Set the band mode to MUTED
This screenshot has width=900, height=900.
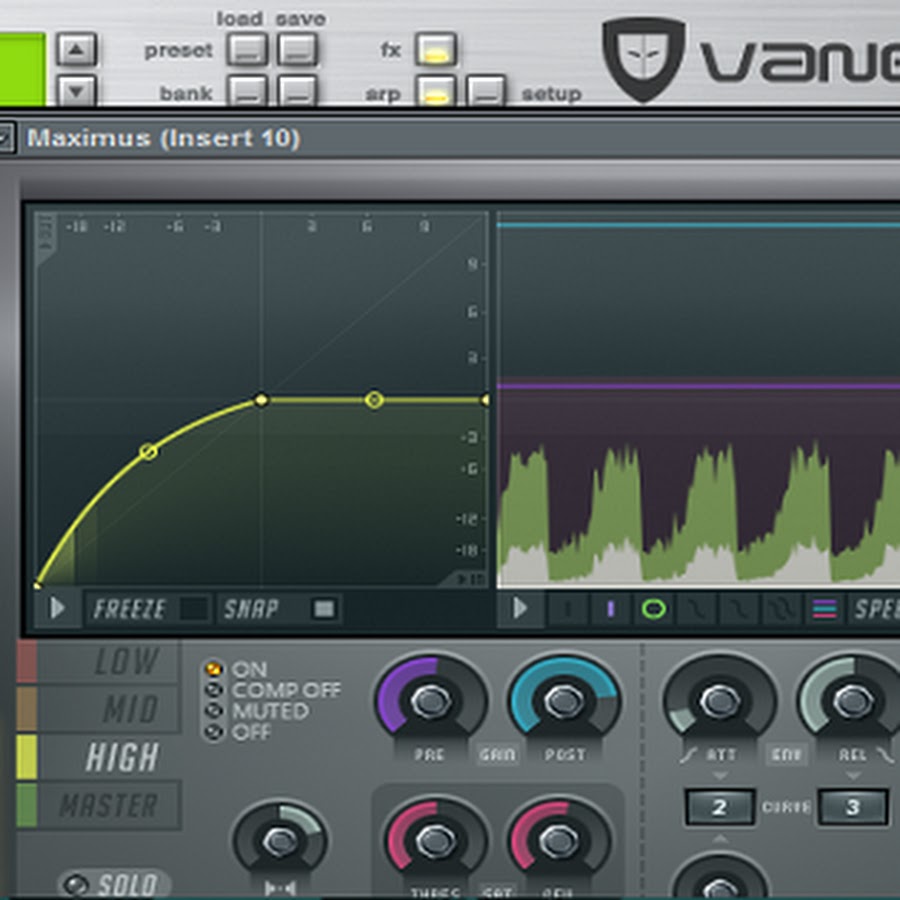(213, 711)
